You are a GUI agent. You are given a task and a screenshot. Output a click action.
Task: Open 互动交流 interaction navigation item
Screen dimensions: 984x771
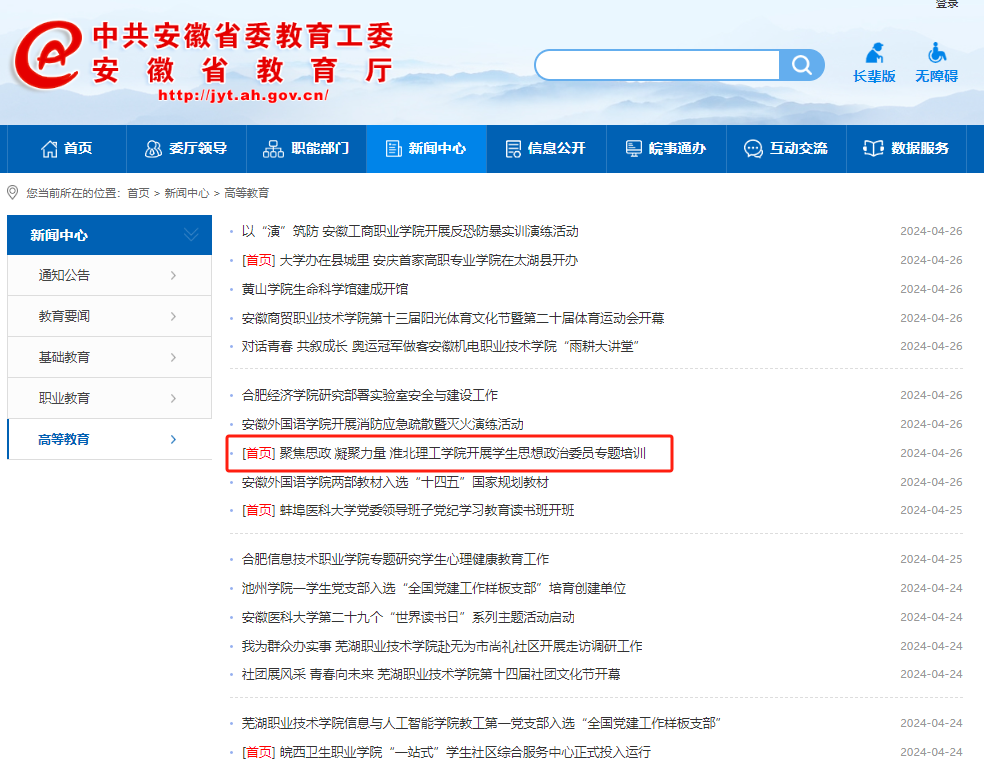pos(786,148)
